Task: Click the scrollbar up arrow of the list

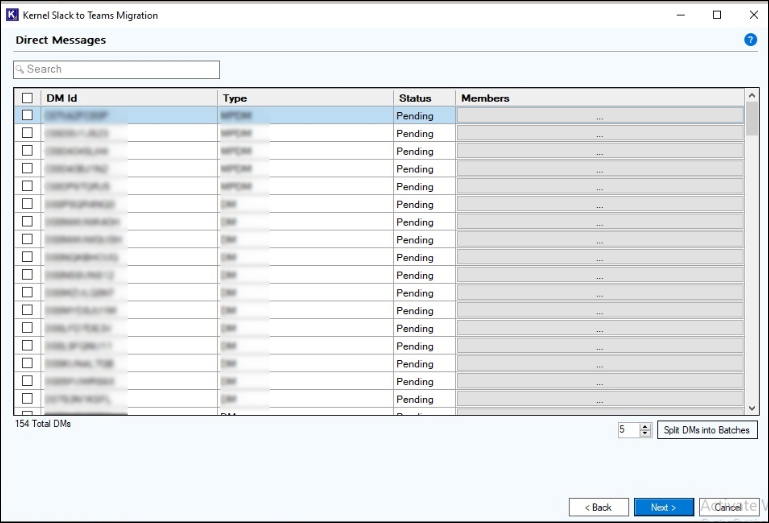Action: point(752,95)
